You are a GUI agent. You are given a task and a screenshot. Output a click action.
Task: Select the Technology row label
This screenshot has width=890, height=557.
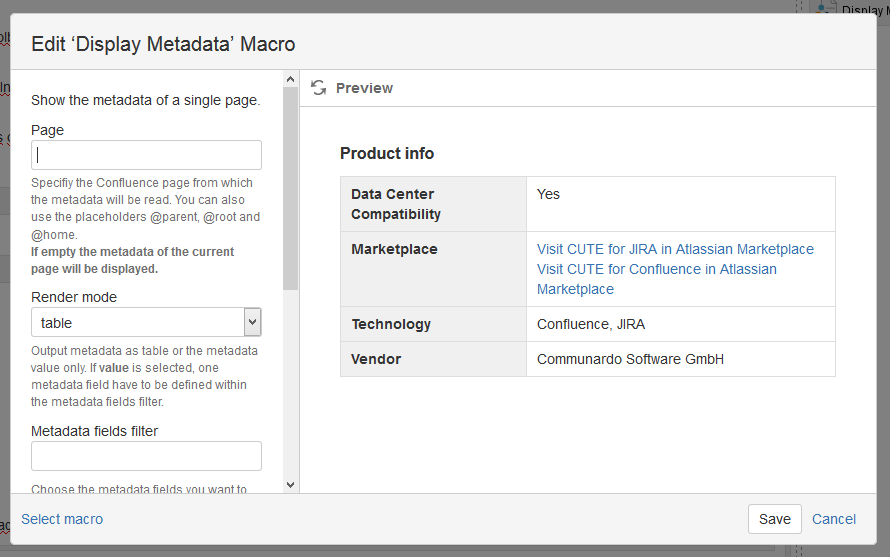(x=391, y=324)
